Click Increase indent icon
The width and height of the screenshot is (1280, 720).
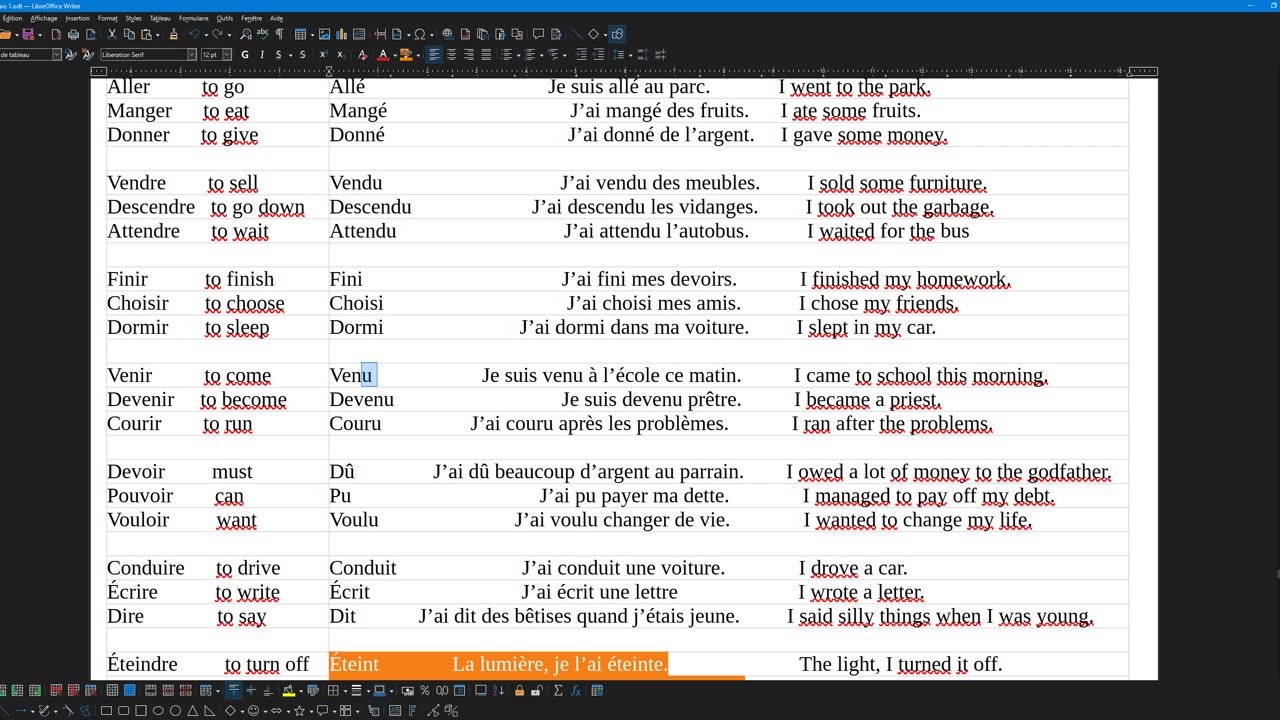pos(581,54)
